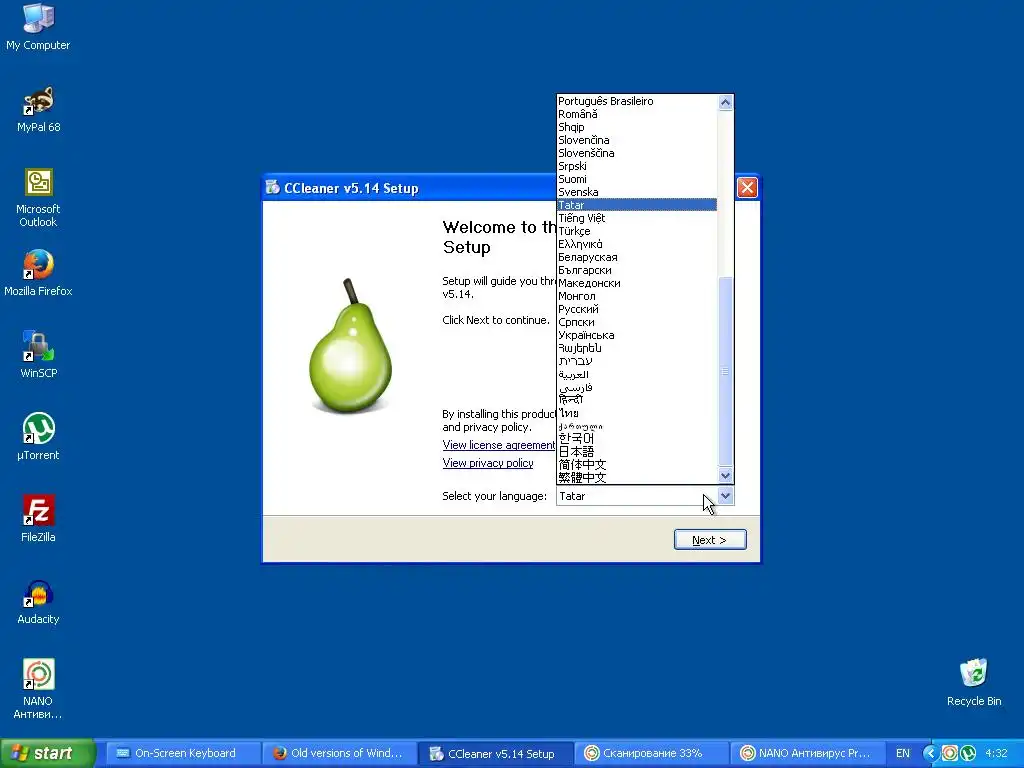
Task: Switch to NANO Антивирус Pr... taskbar window
Action: (x=808, y=753)
